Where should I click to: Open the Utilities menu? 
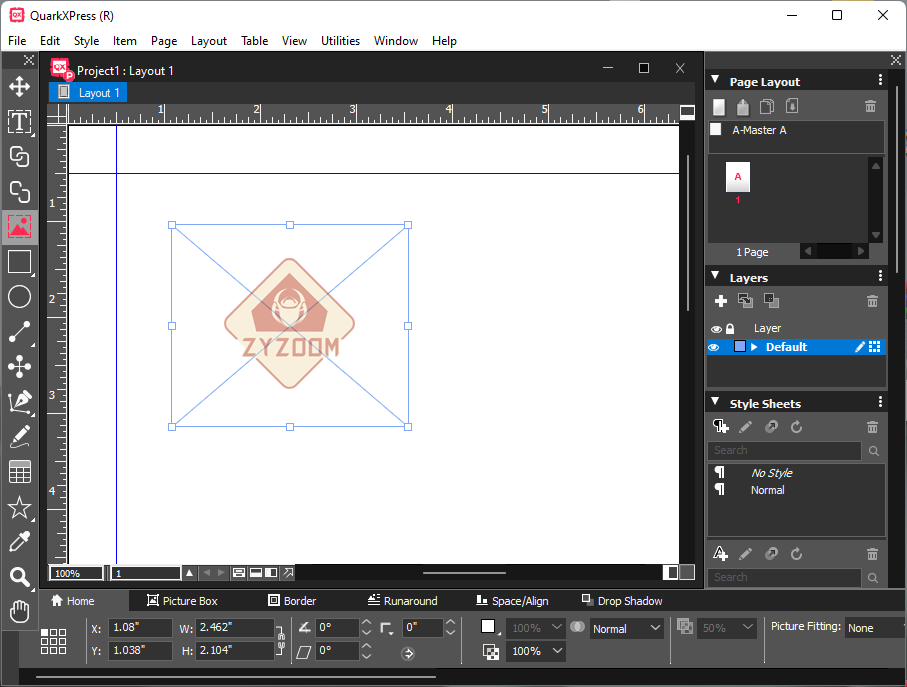click(340, 41)
